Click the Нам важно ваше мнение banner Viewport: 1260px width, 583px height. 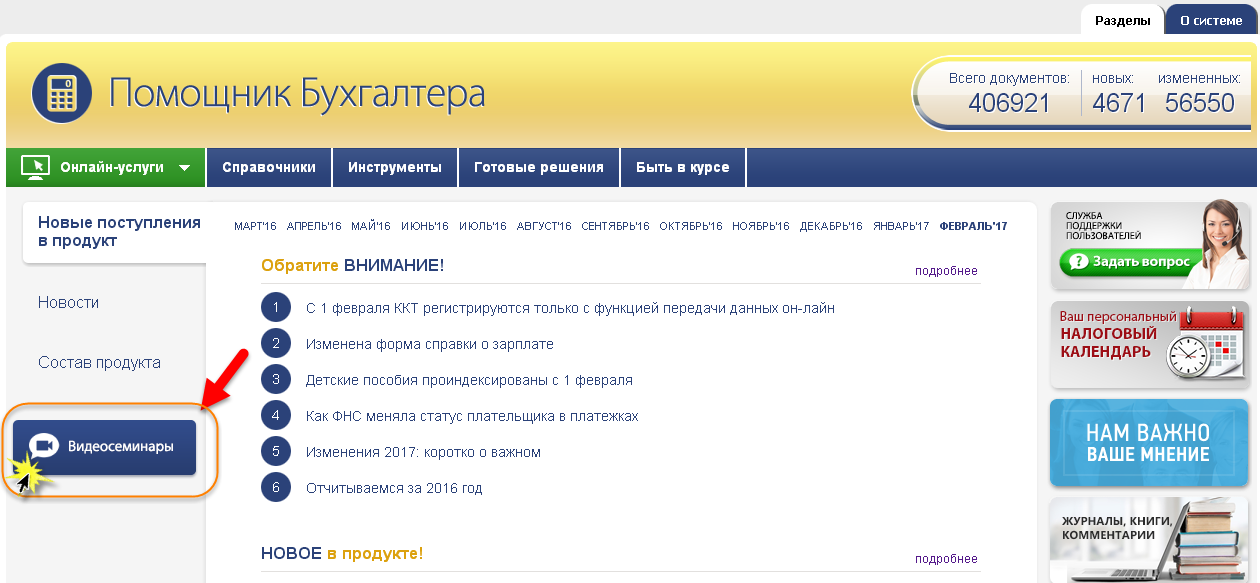coord(1149,443)
